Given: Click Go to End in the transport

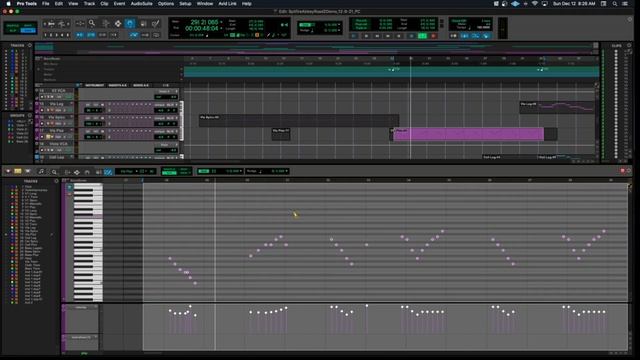Looking at the screenshot, I should 399,36.
